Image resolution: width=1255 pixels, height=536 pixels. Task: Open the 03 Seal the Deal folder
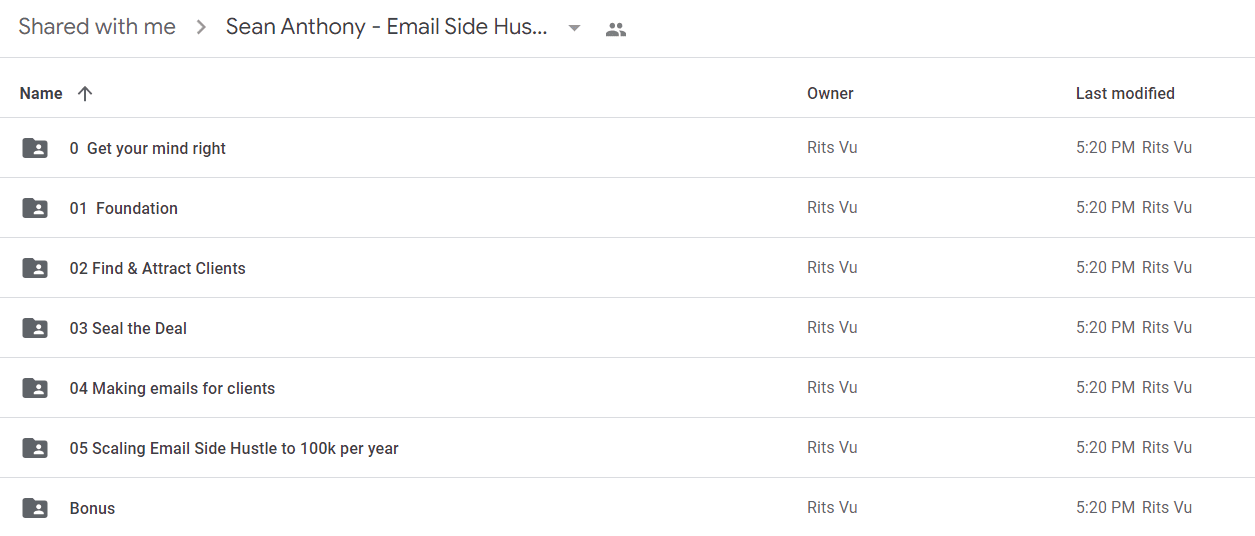click(128, 328)
